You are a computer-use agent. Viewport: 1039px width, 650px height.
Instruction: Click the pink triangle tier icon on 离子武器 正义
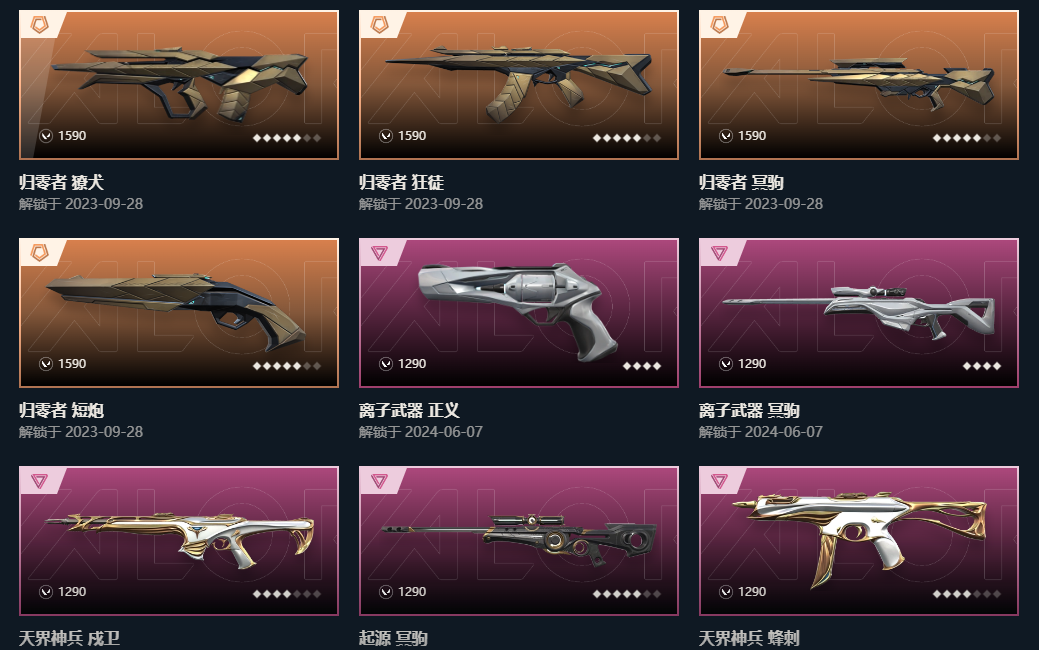(380, 253)
